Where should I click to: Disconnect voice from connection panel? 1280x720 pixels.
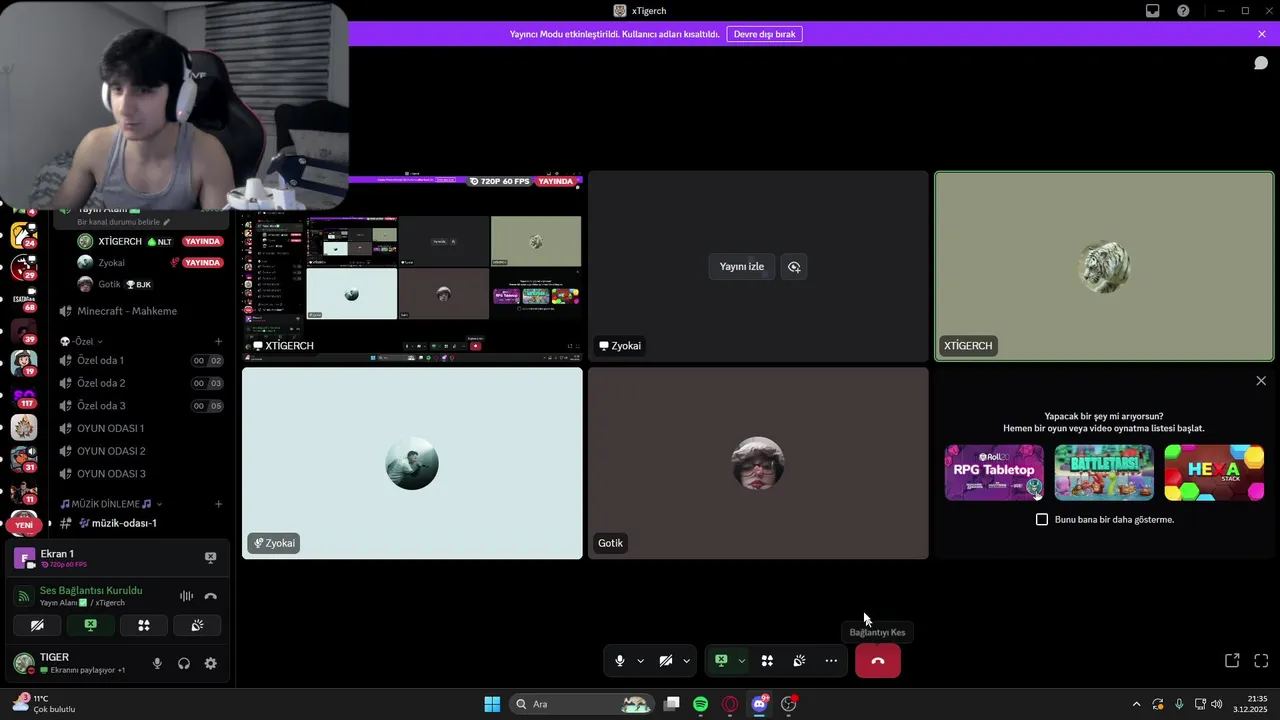click(x=211, y=596)
